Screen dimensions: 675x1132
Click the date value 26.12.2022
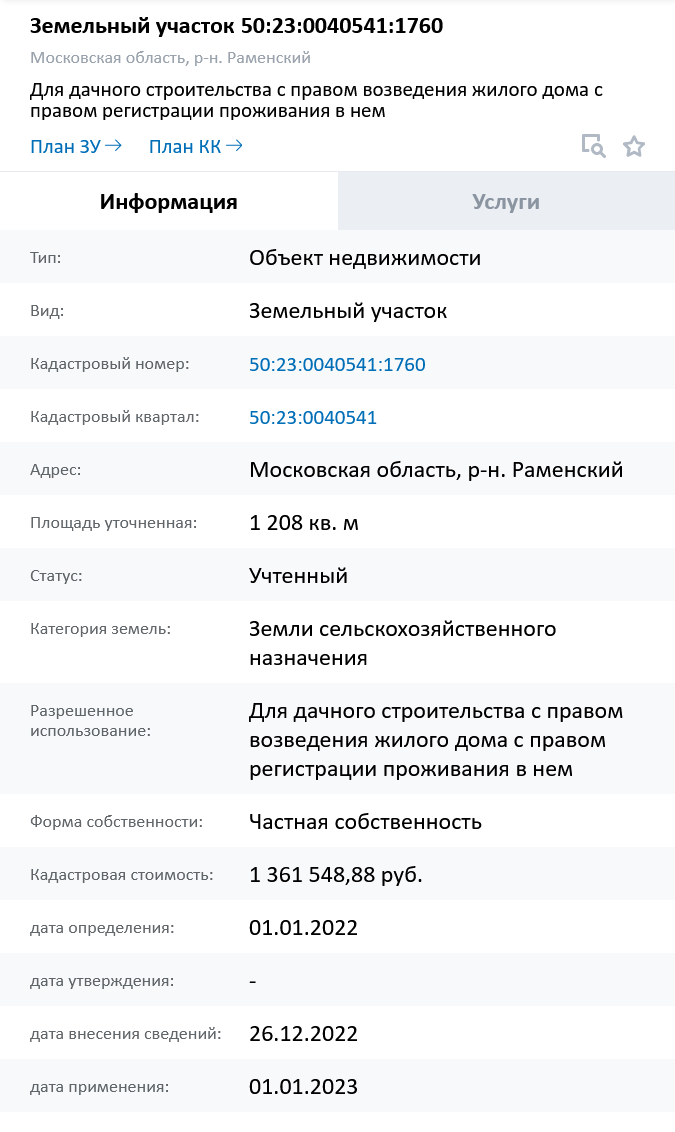point(303,1034)
